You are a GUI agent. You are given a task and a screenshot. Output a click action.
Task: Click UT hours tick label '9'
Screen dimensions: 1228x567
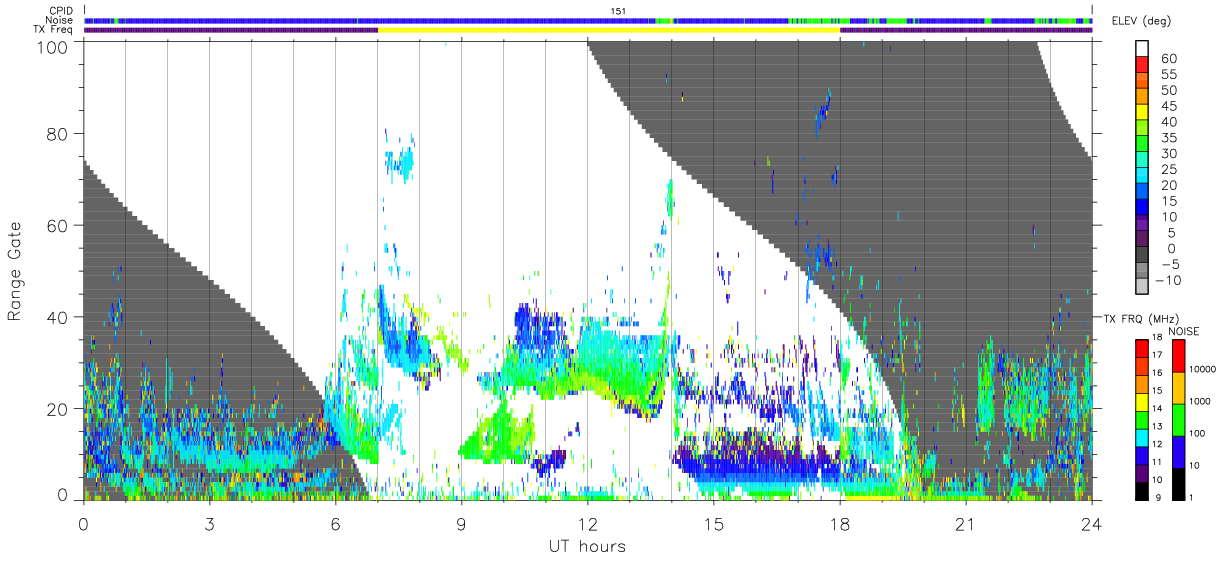click(461, 523)
